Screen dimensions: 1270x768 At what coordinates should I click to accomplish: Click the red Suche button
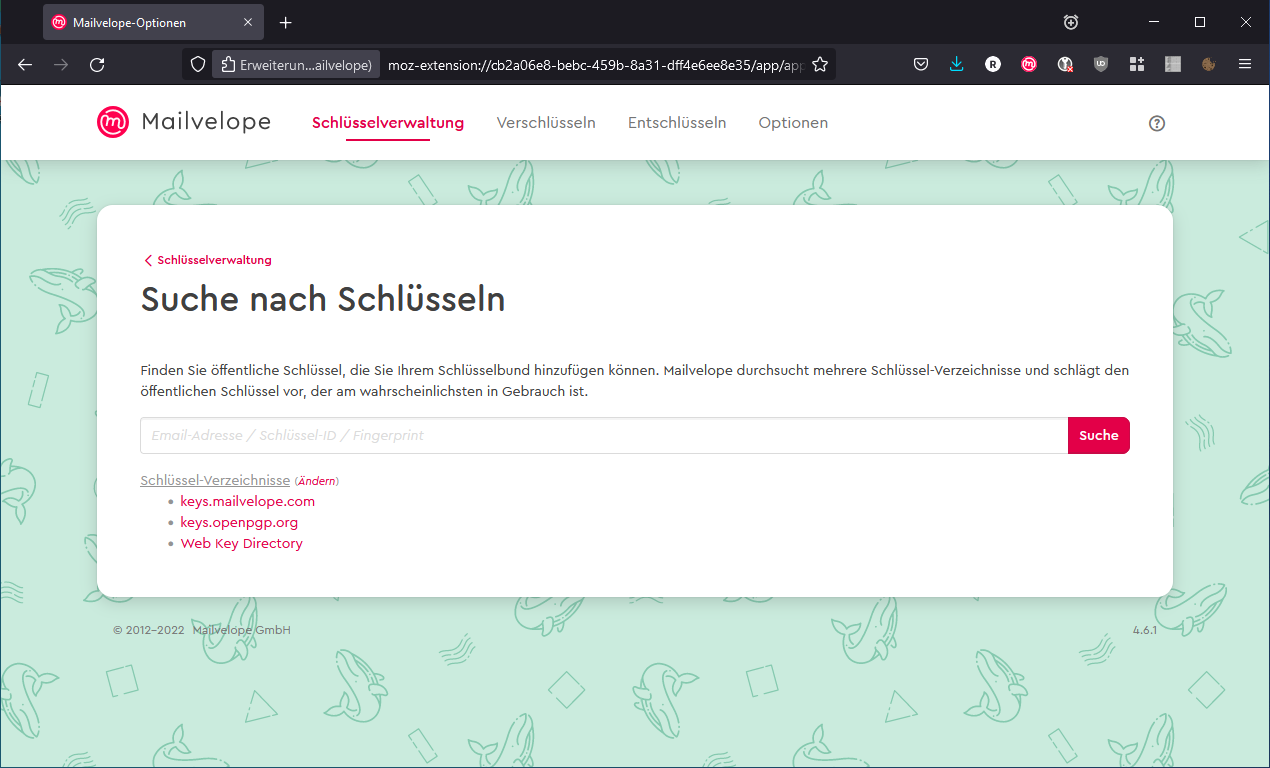tap(1098, 436)
